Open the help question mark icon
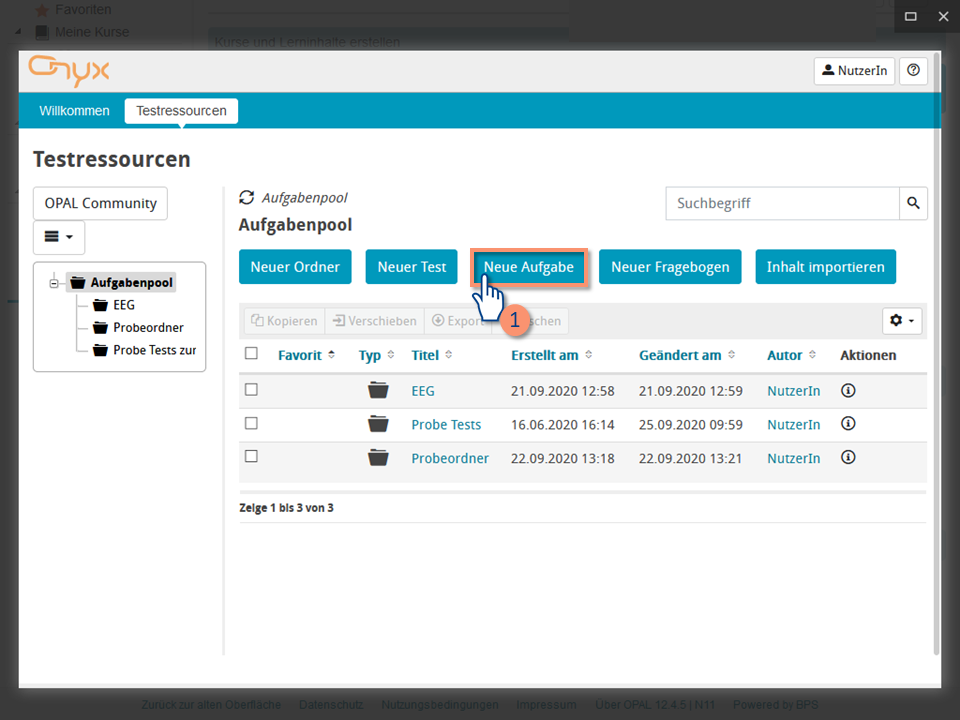The image size is (960, 720). click(913, 70)
